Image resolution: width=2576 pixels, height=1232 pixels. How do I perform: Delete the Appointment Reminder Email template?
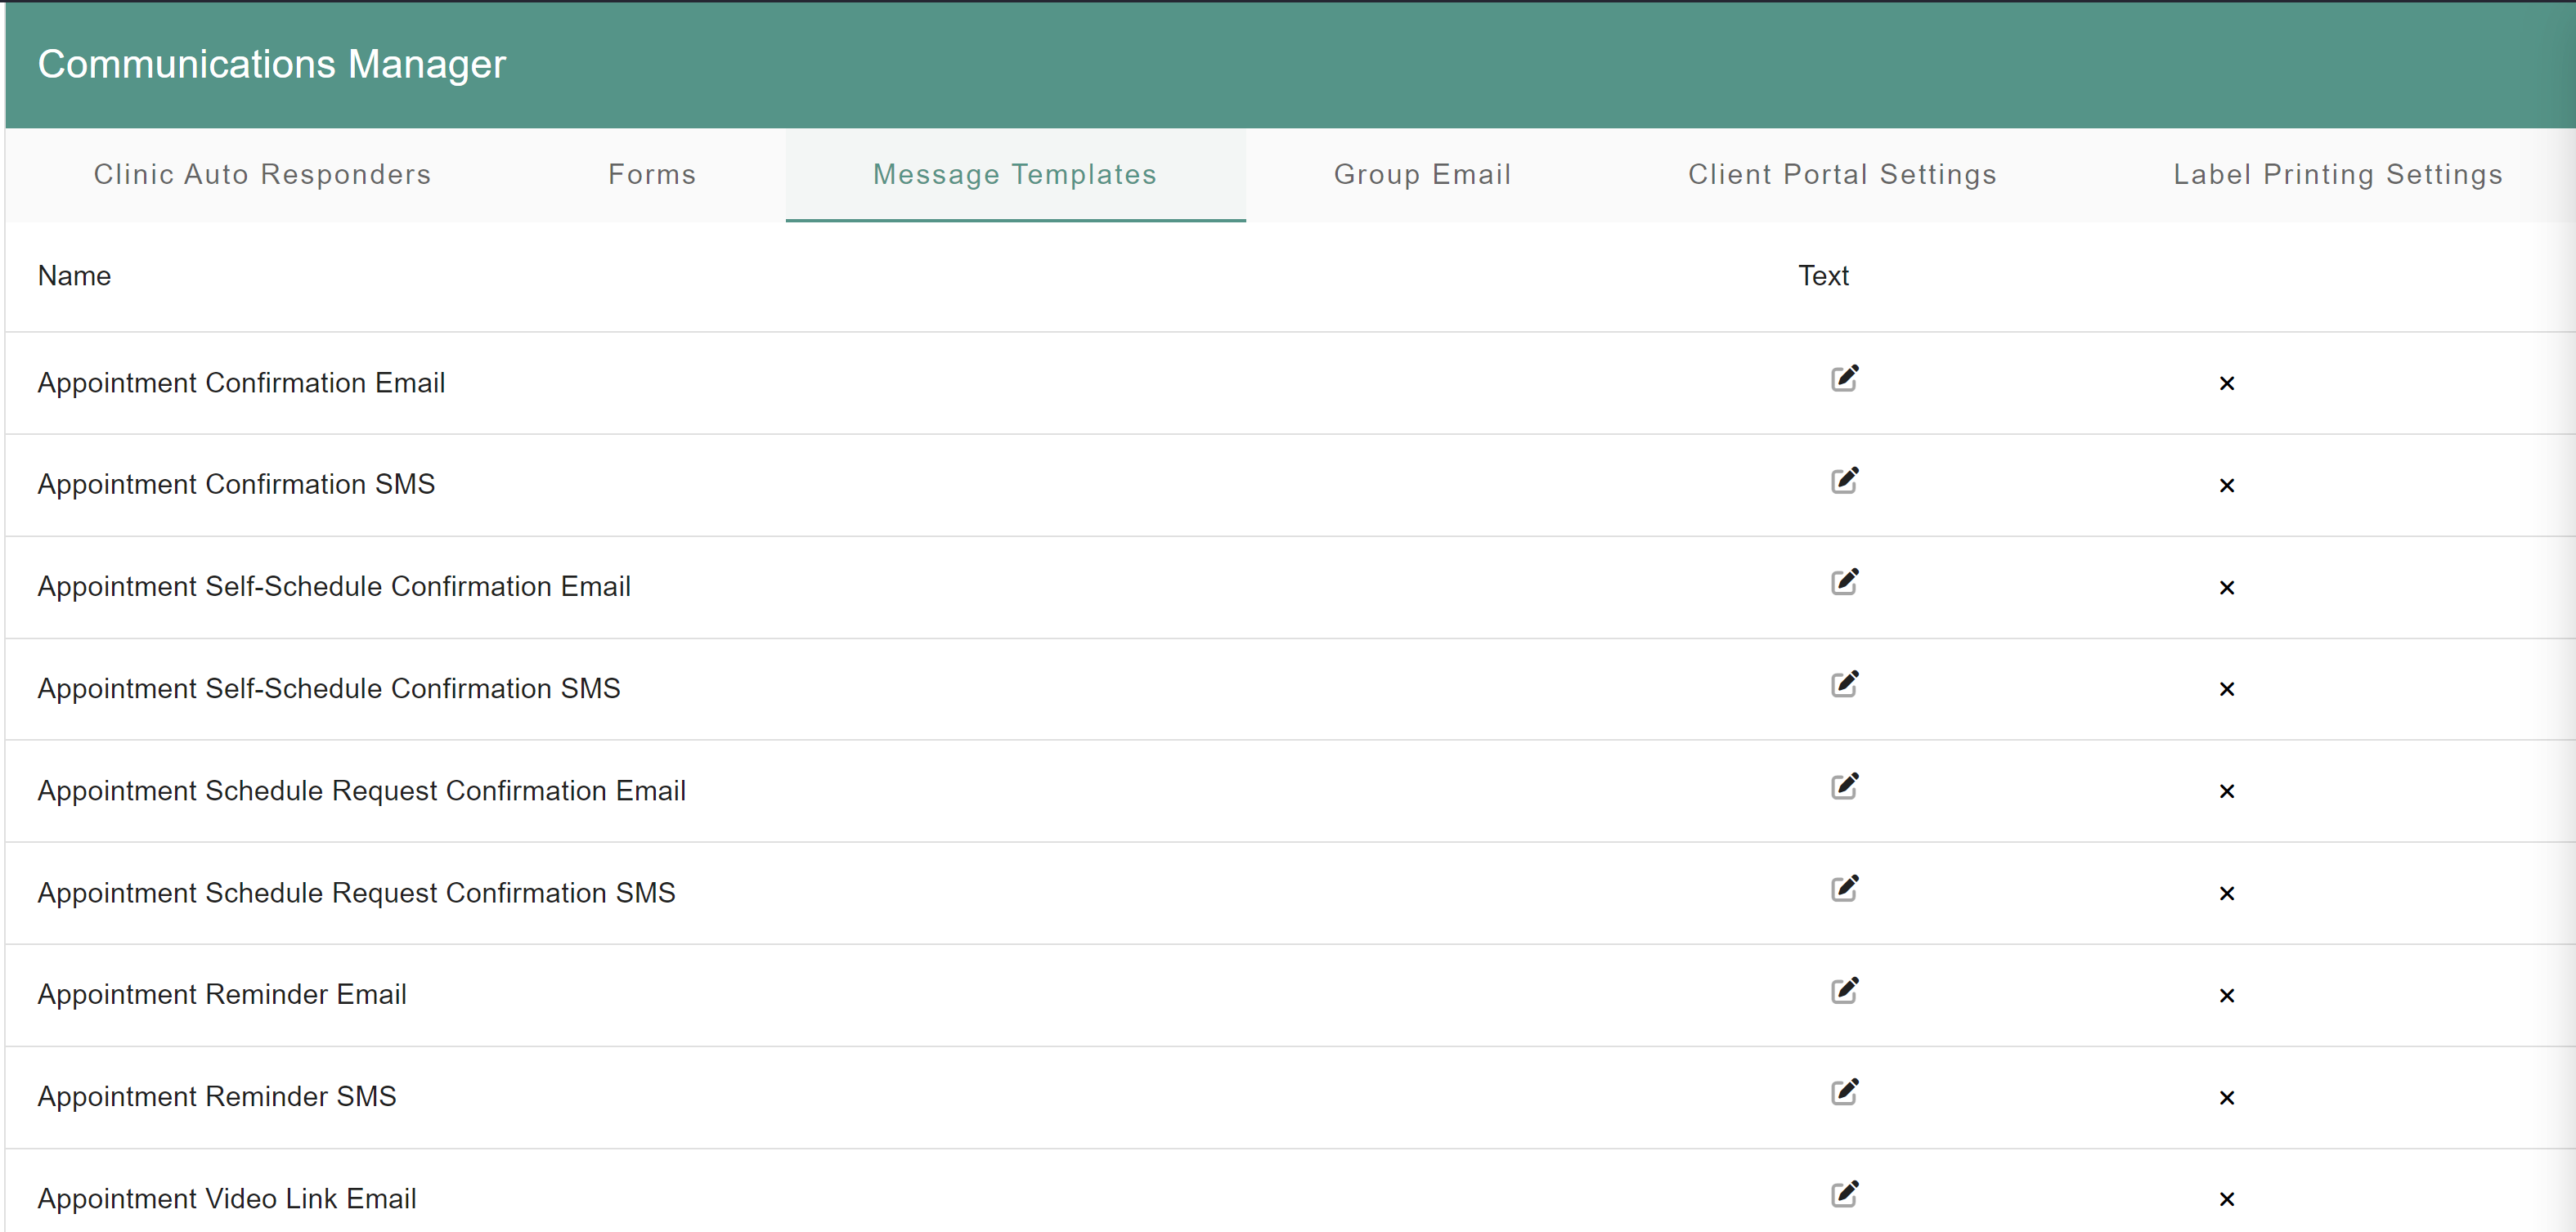pos(2226,996)
